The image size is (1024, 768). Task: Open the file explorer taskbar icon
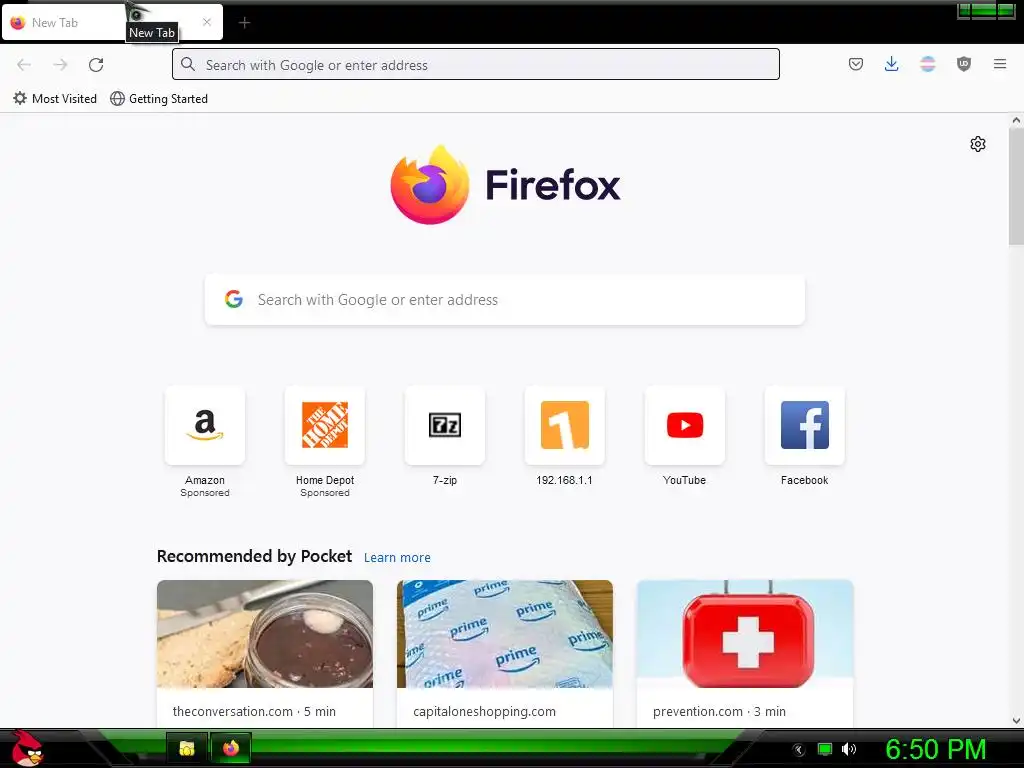click(187, 748)
